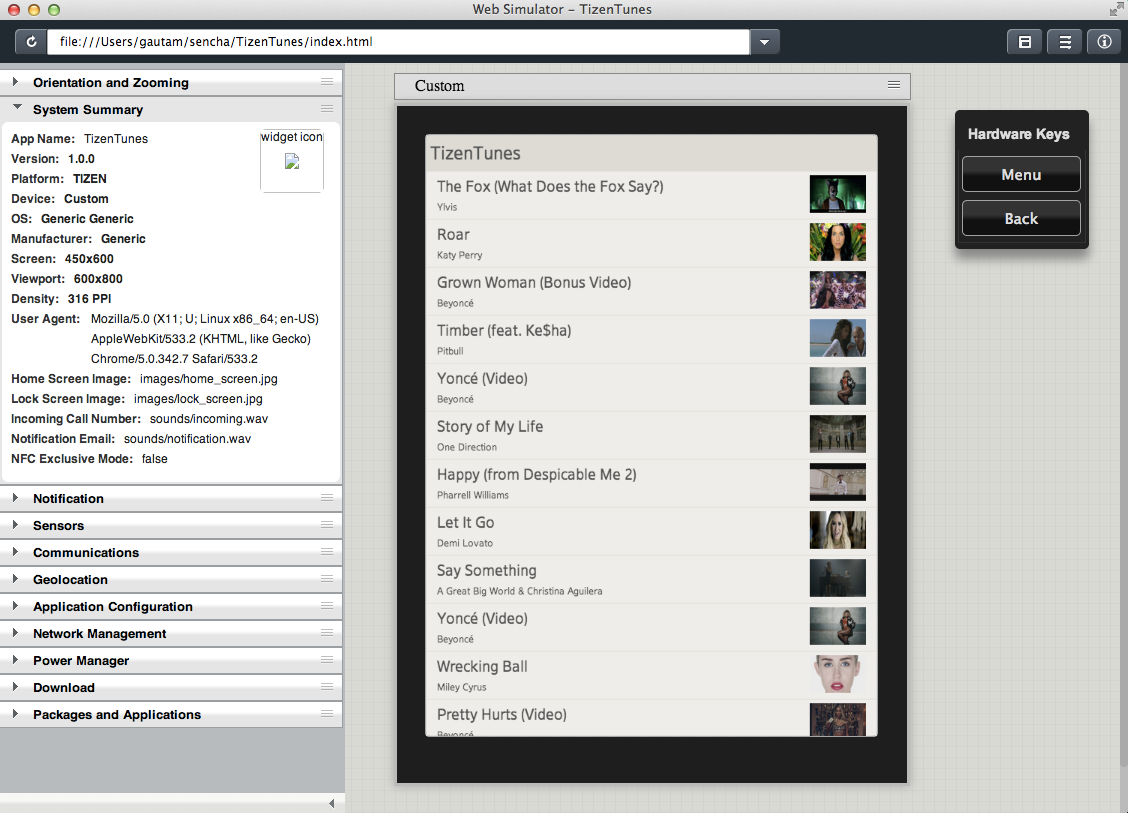Click the Happy video thumbnail
1128x813 pixels.
[x=837, y=482]
